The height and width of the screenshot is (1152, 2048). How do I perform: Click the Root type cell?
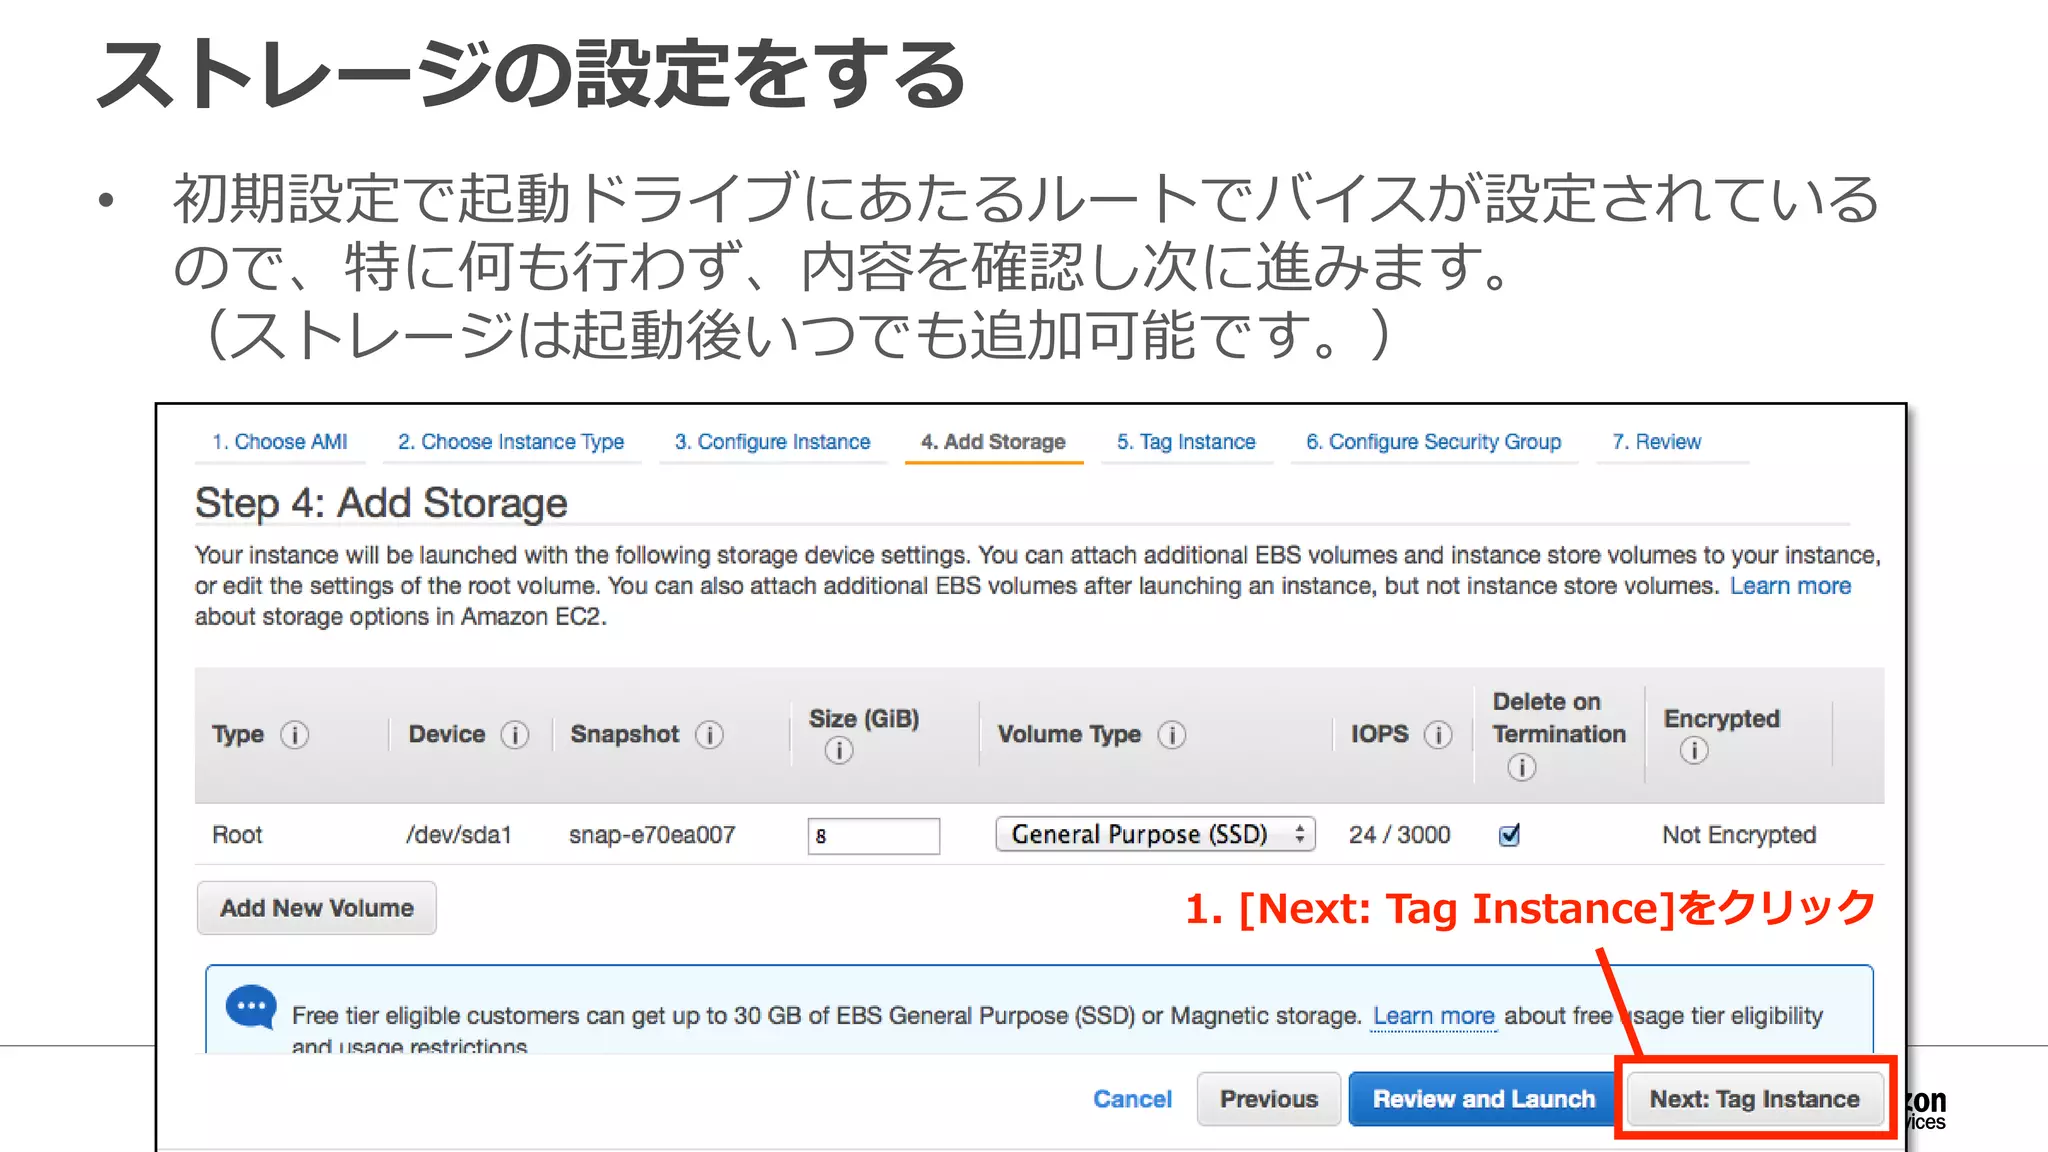click(237, 835)
